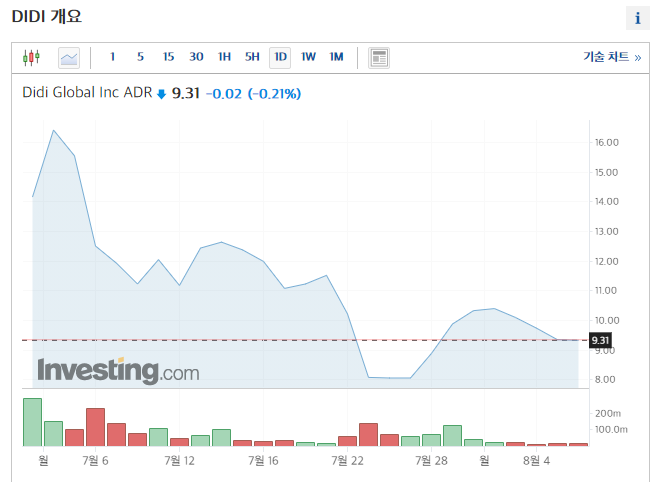Select the 30 minute interval
651x482 pixels.
tap(196, 57)
